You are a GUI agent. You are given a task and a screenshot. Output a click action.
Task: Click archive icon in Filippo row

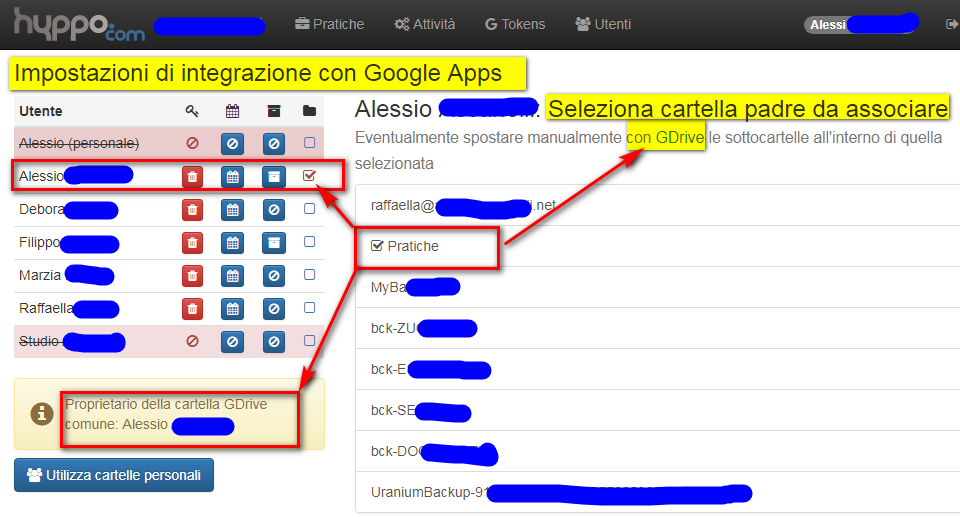point(274,243)
